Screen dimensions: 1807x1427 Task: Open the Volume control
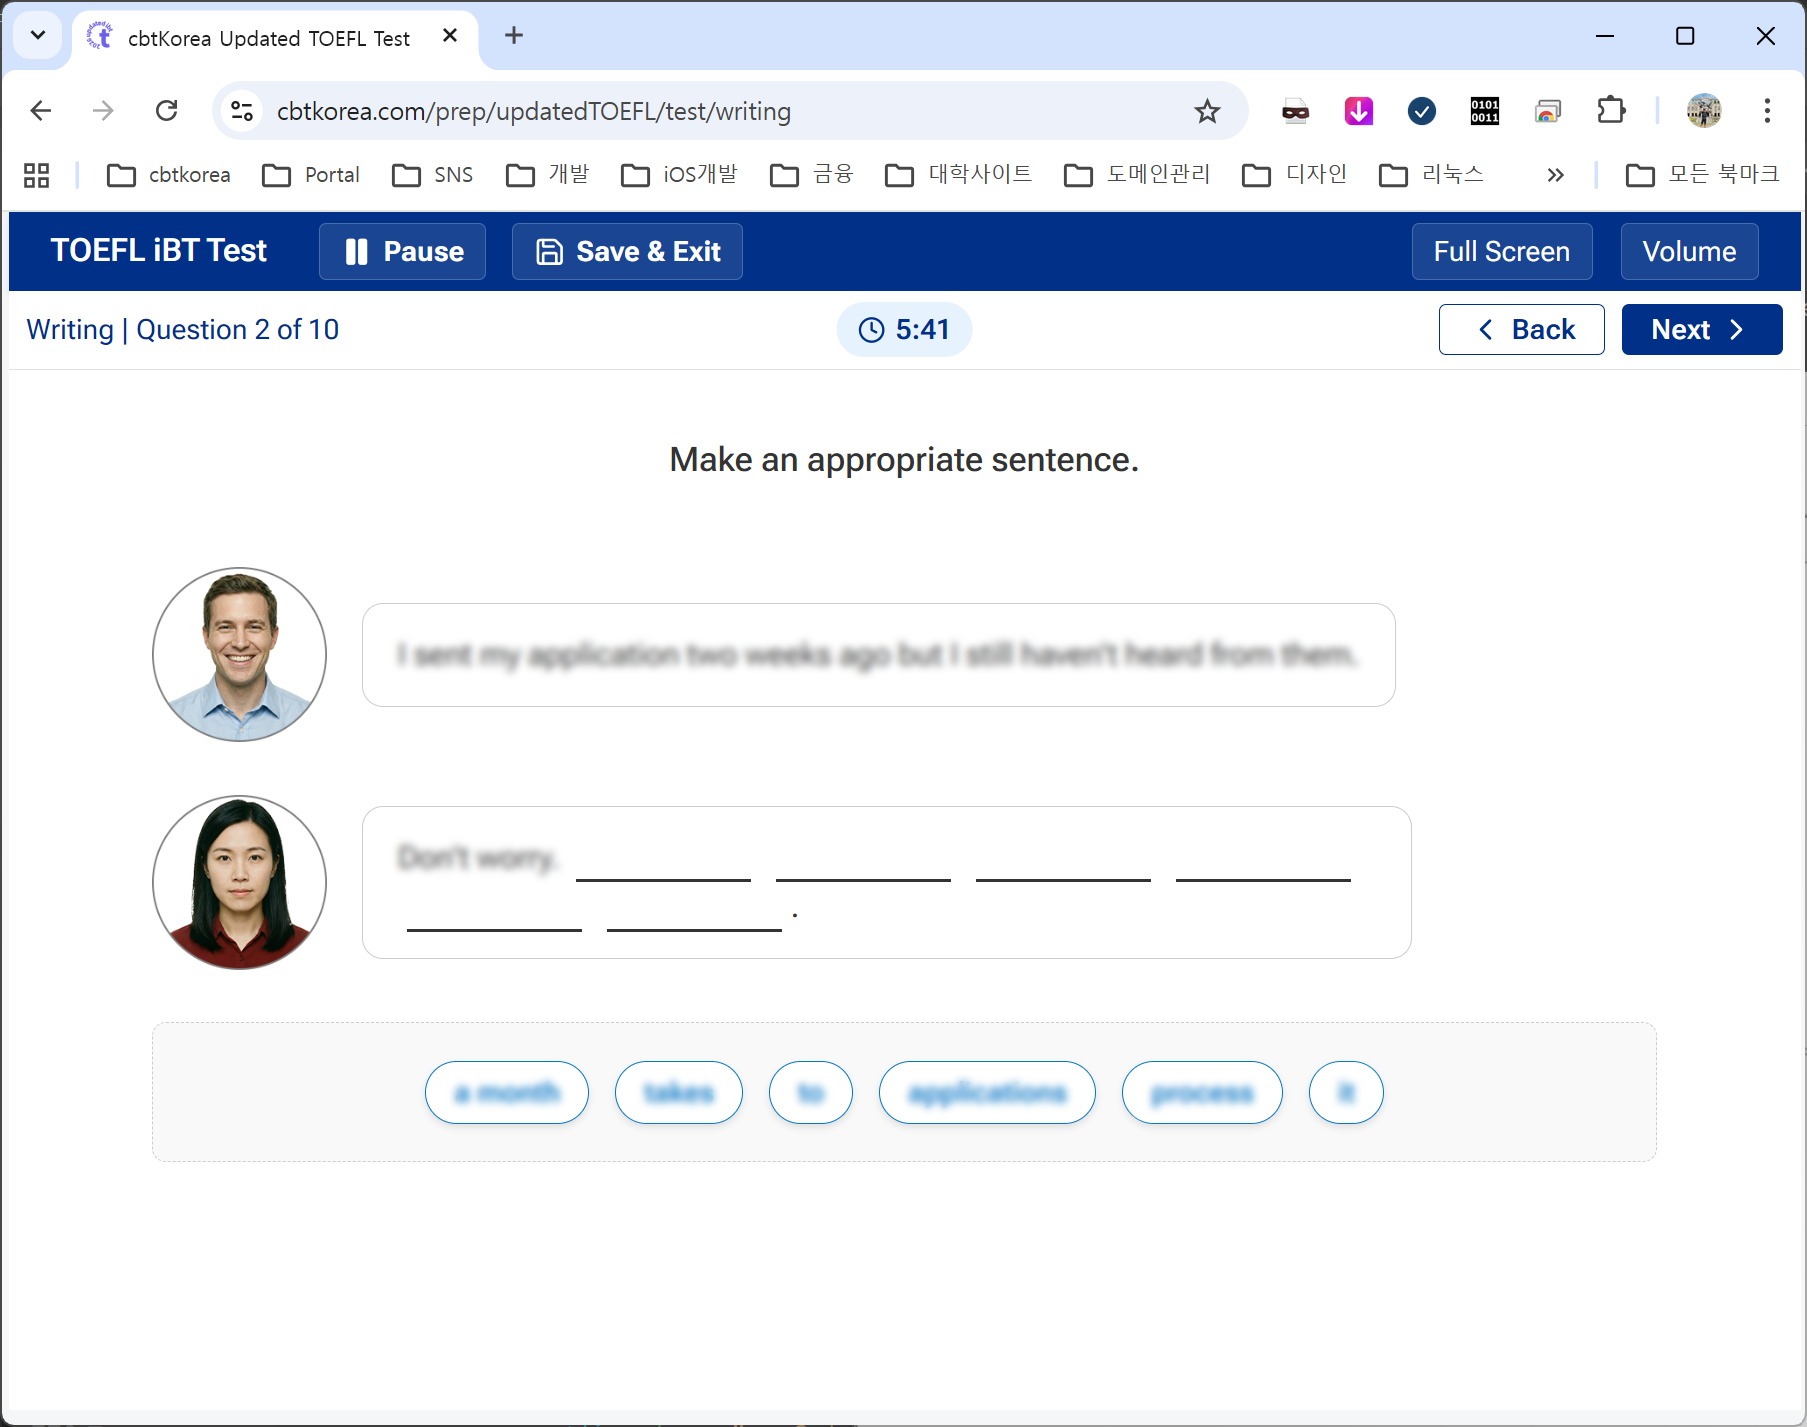pos(1688,251)
